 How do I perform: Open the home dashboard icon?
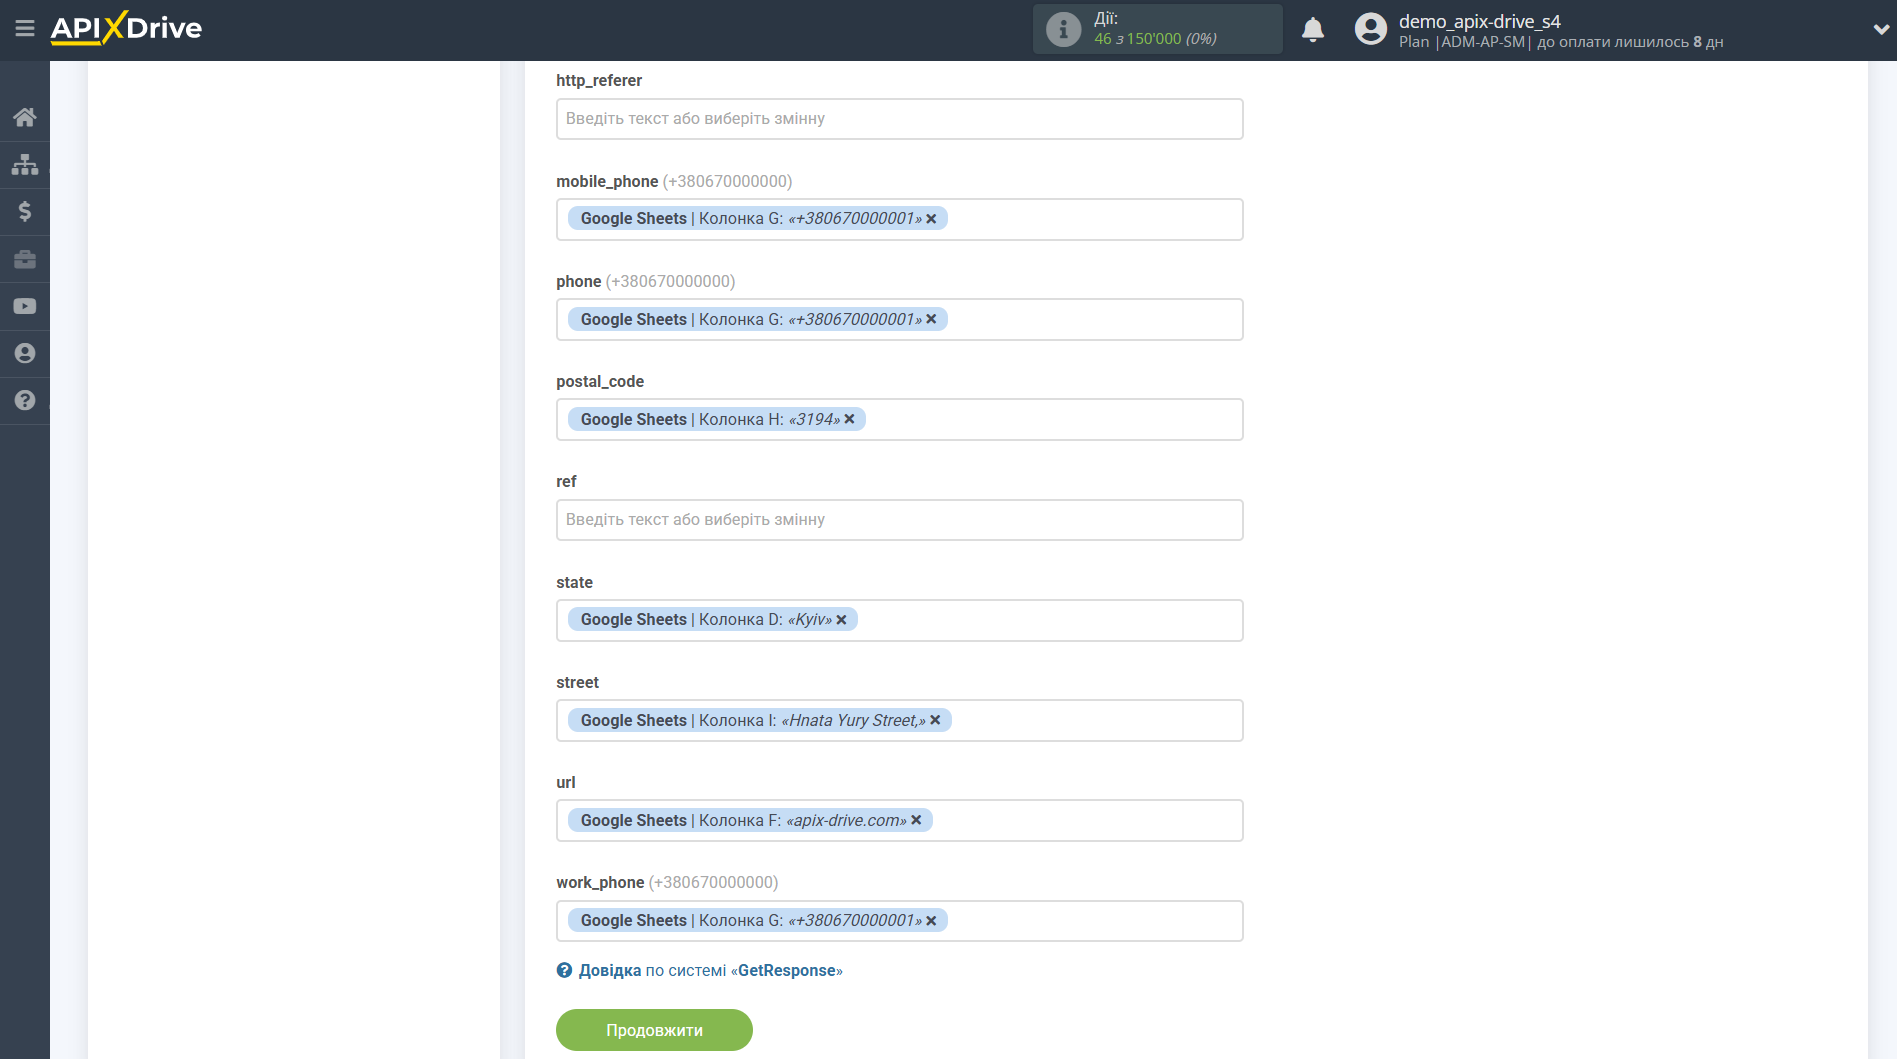coord(25,117)
